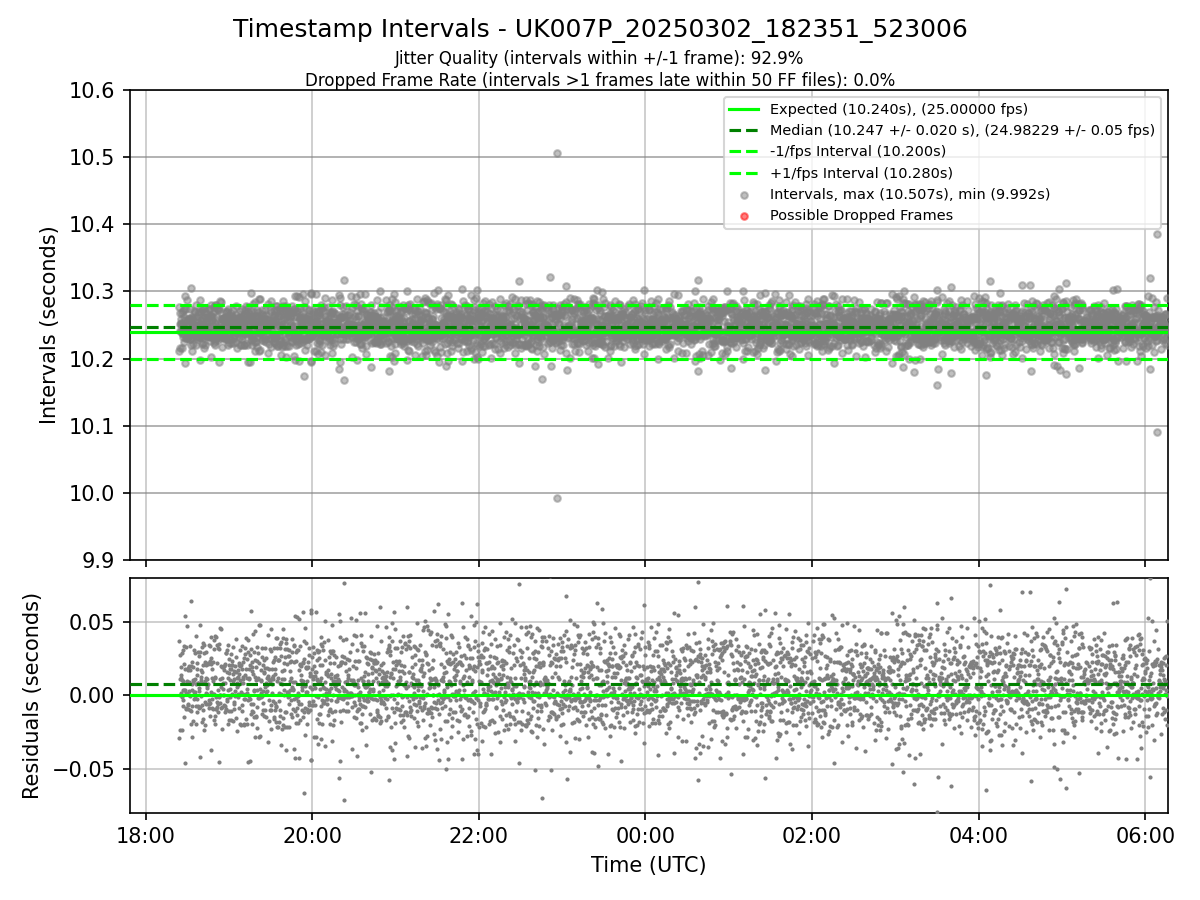Click the dark green dashed sample beside 'Median' legend entry
This screenshot has width=1200, height=900.
[742, 130]
